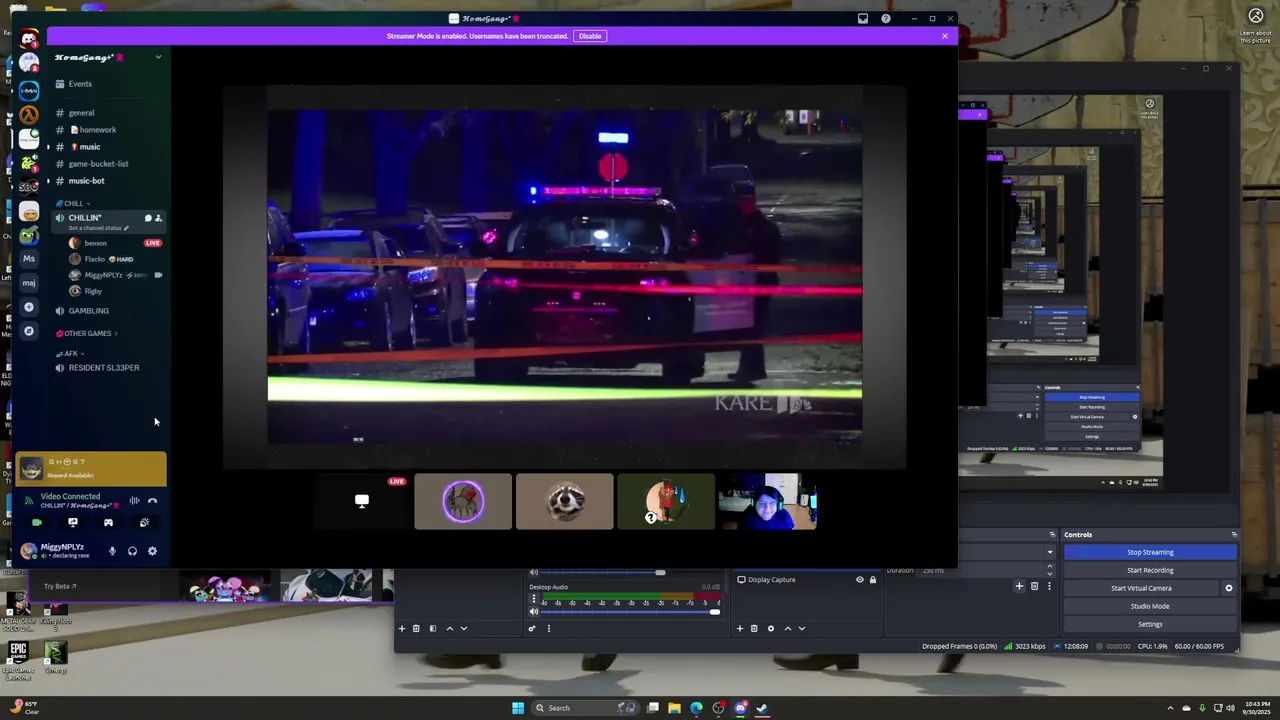Select the purple-ringed avatar participant tile
This screenshot has height=720, width=1280.
coord(463,501)
